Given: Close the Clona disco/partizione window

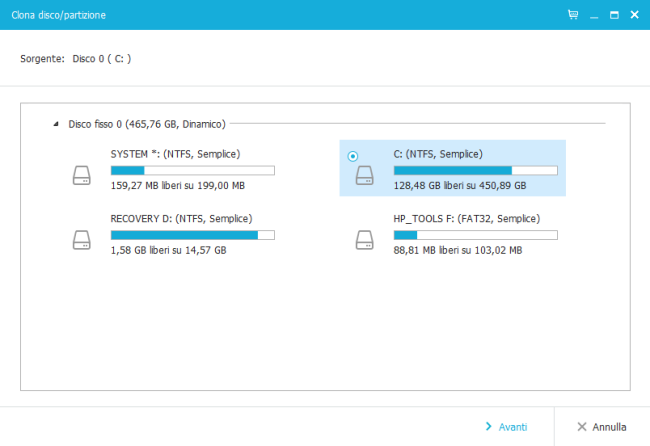Looking at the screenshot, I should (635, 15).
